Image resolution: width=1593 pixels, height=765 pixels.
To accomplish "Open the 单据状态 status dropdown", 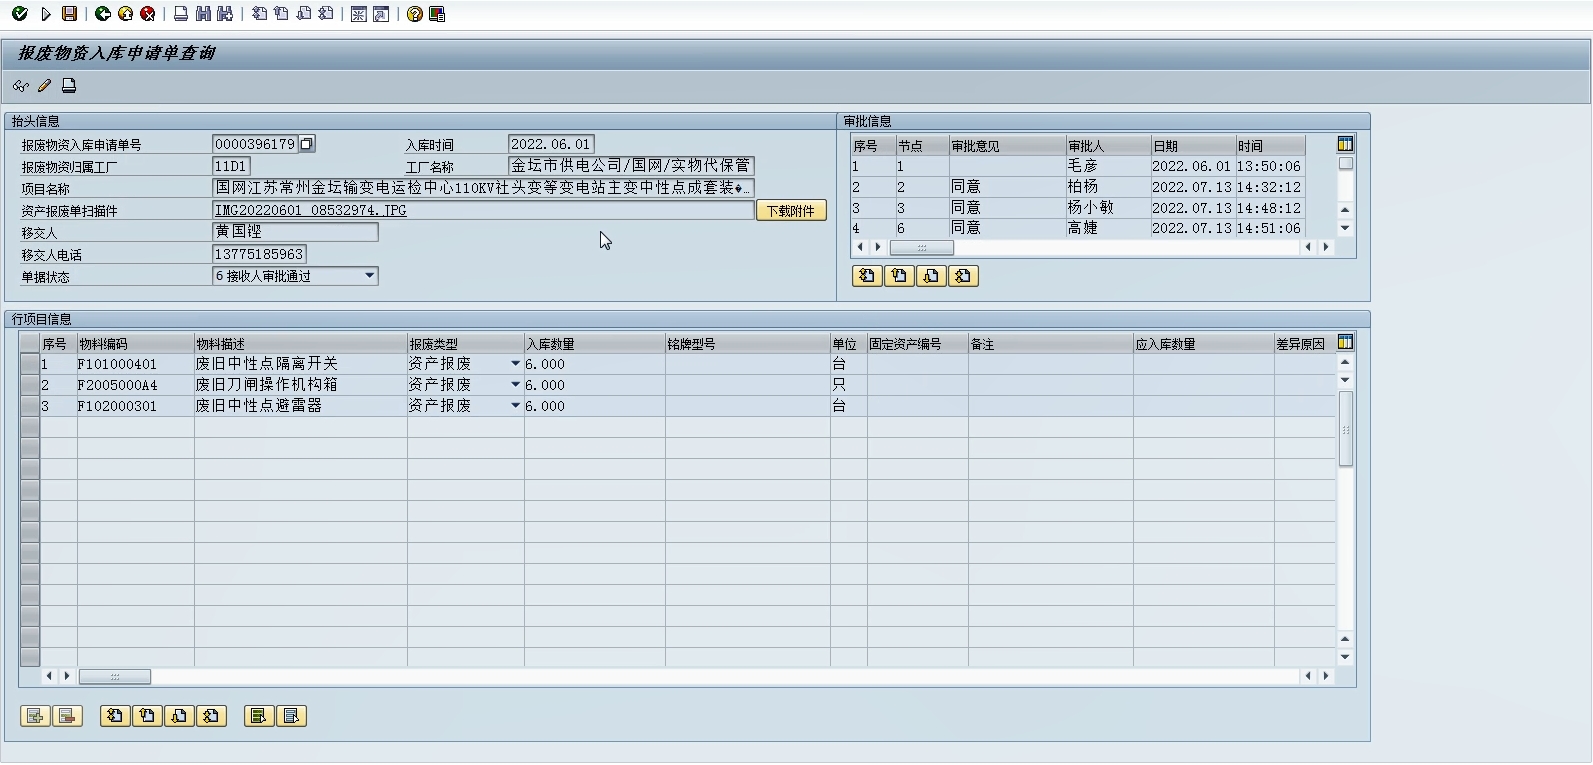I will pos(369,276).
